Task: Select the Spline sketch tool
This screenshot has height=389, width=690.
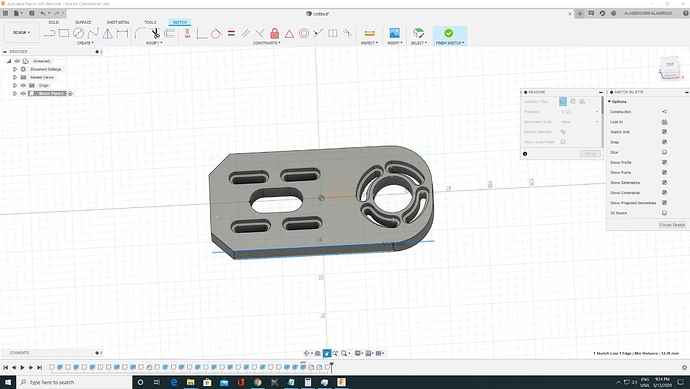Action: pyautogui.click(x=93, y=33)
